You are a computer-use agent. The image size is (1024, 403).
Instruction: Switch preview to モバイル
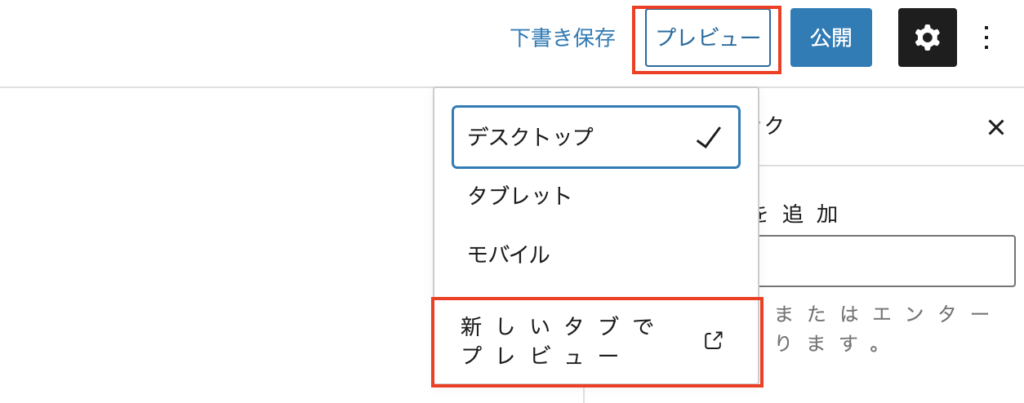596,254
